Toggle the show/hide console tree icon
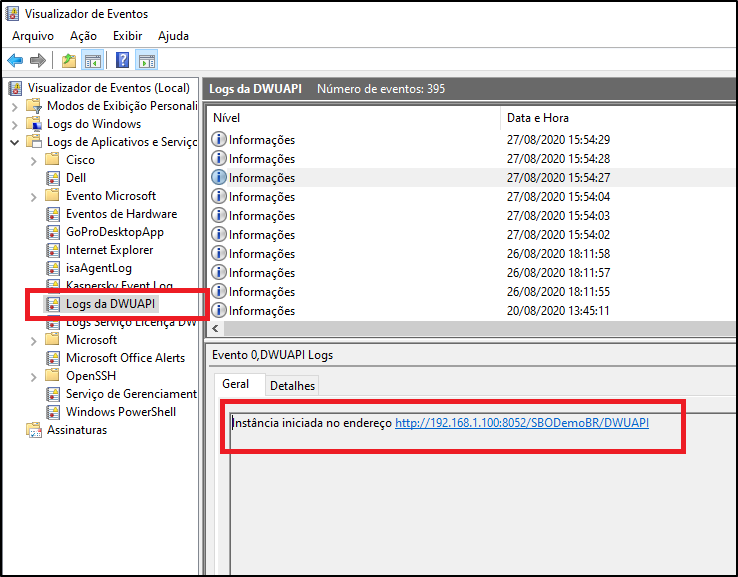738x577 pixels. pos(92,61)
